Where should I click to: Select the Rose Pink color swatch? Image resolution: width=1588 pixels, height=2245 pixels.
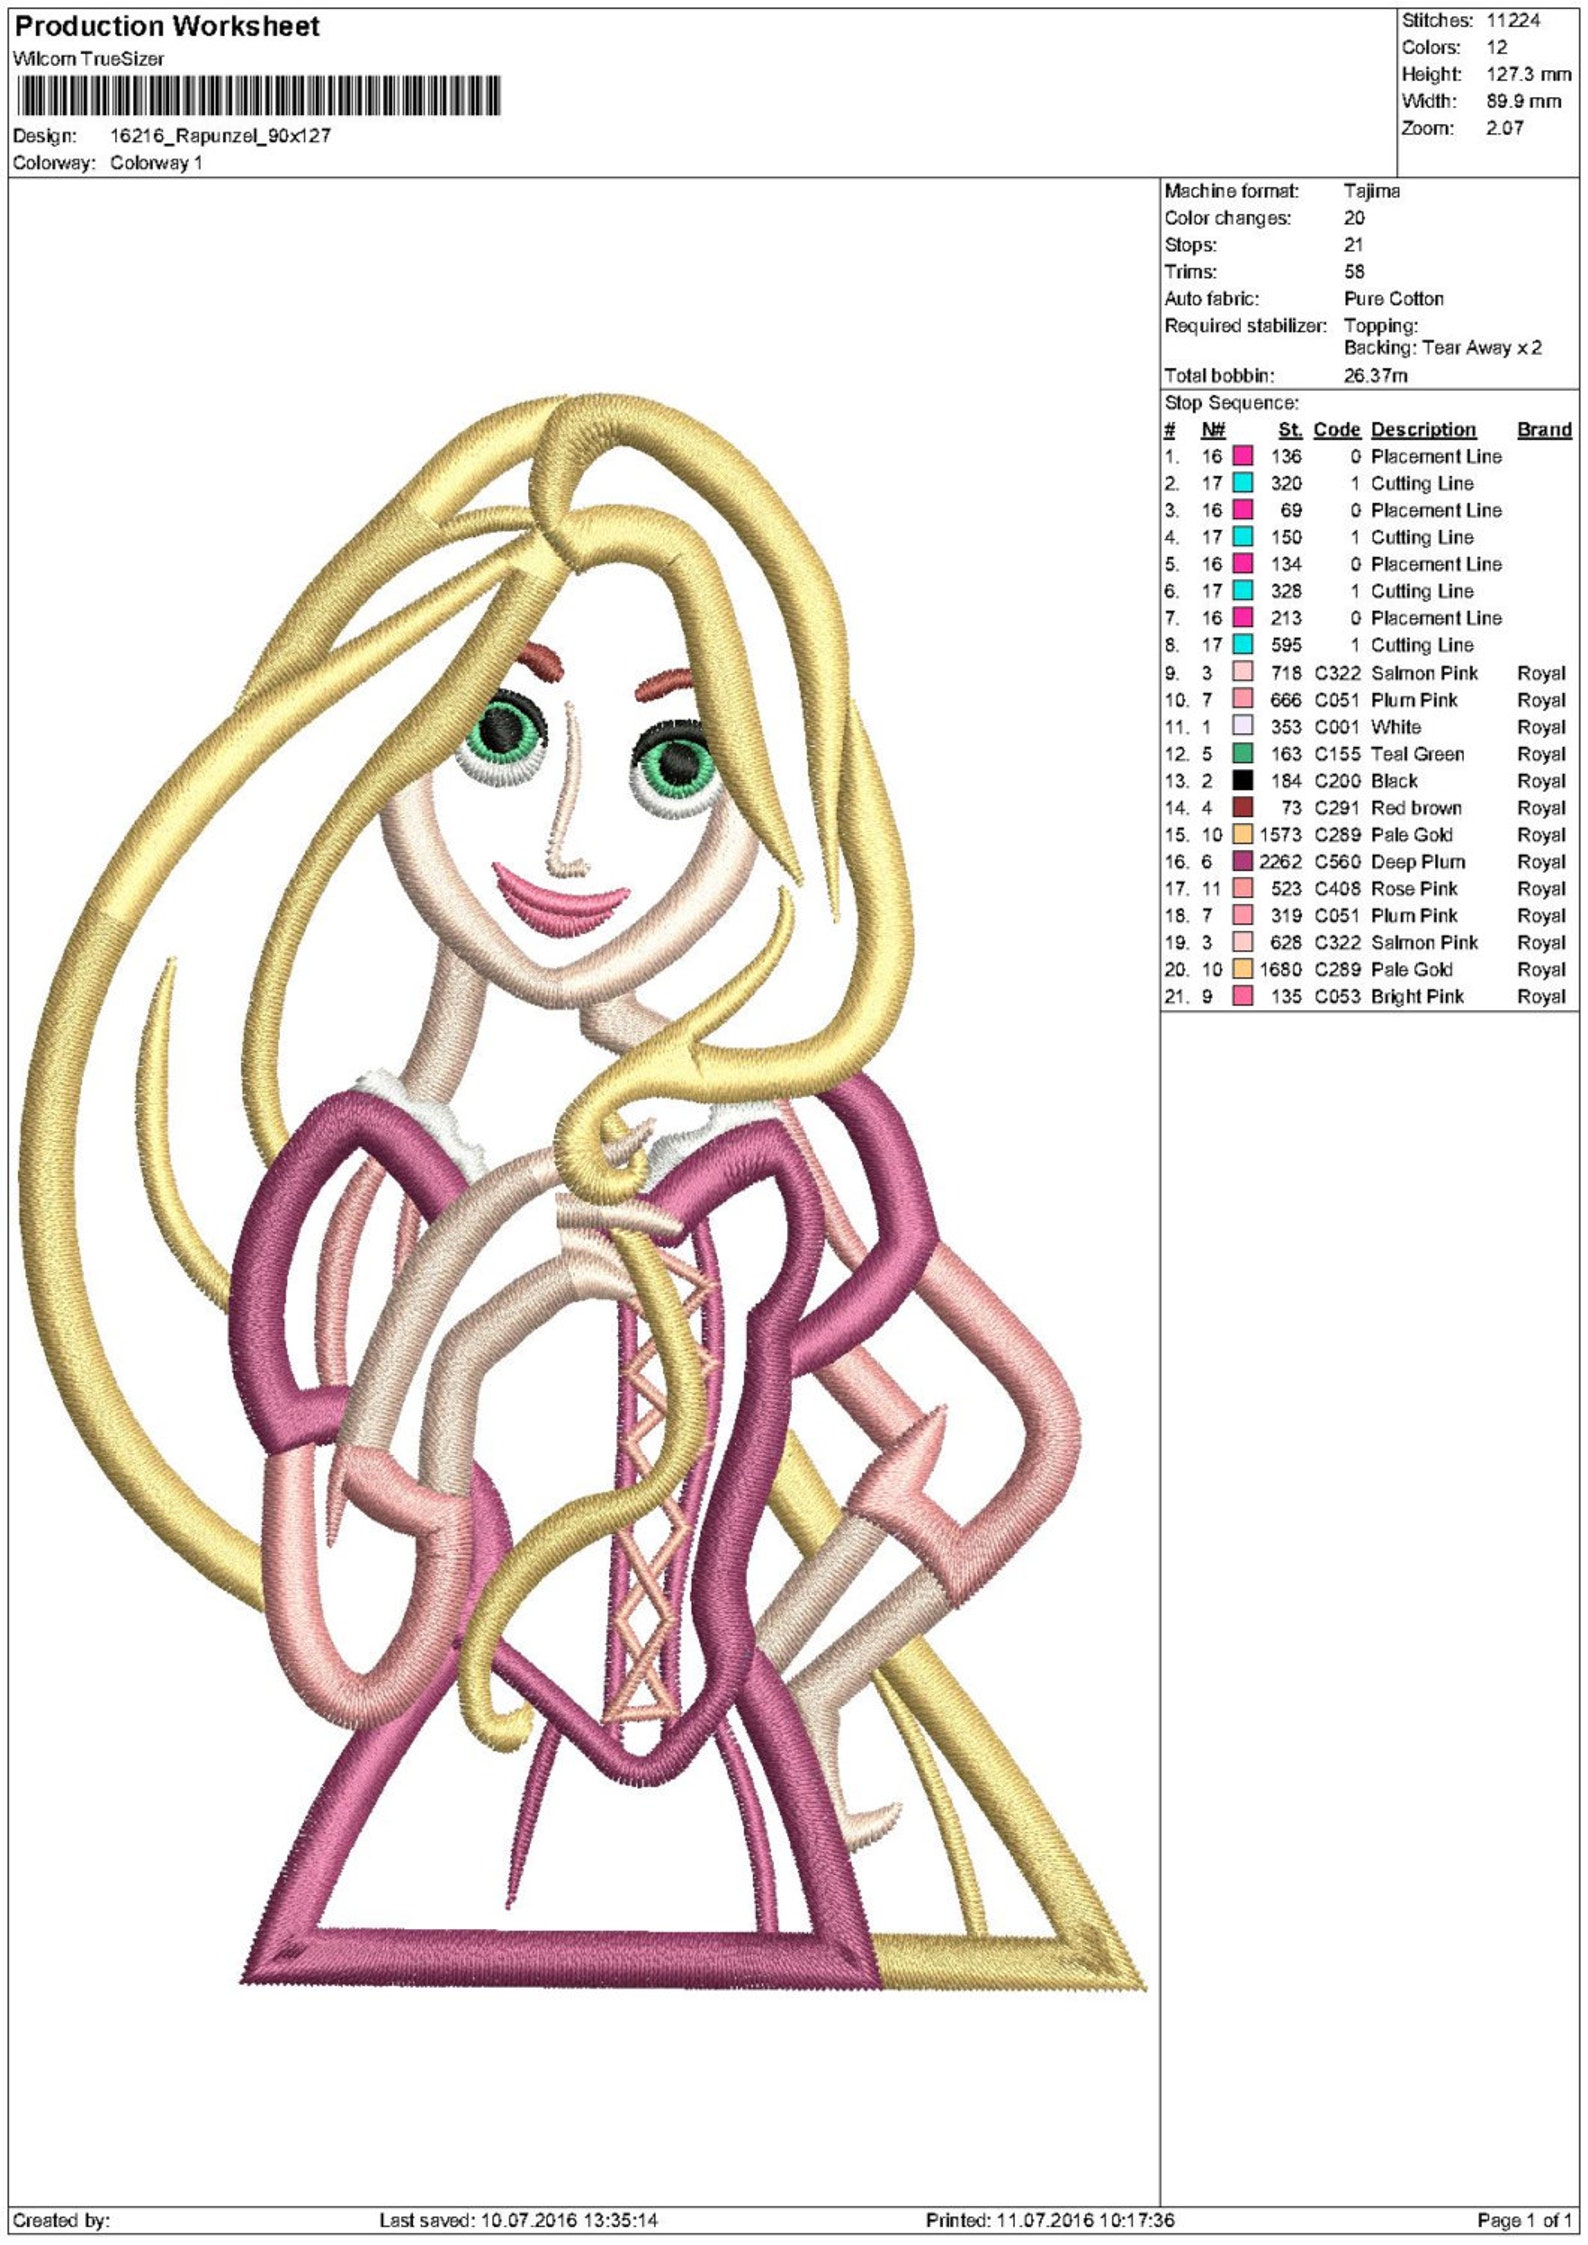point(1242,888)
